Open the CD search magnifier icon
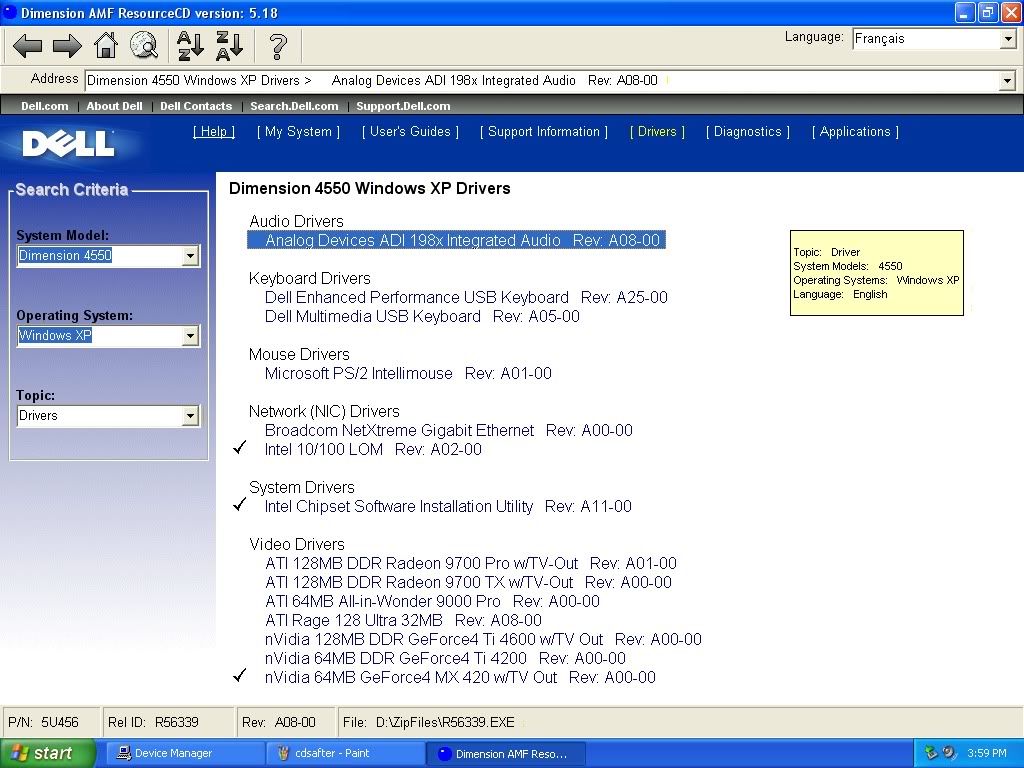Screen dimensions: 1024x768 coord(144,46)
